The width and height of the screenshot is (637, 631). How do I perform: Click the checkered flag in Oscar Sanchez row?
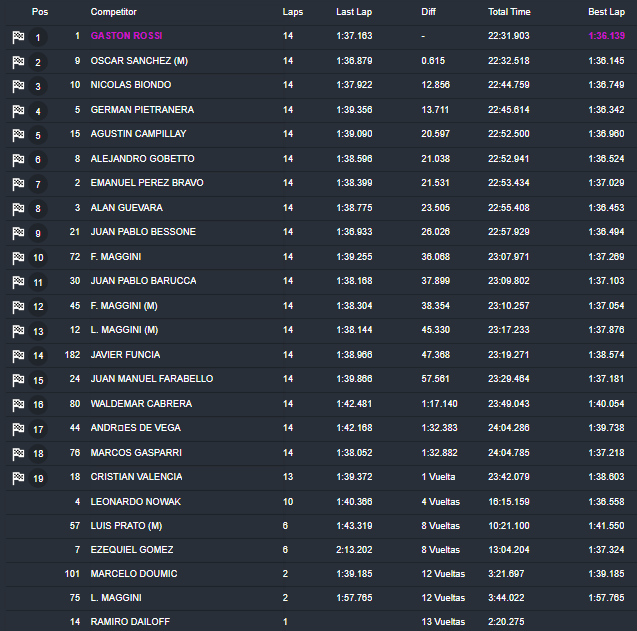click(18, 62)
